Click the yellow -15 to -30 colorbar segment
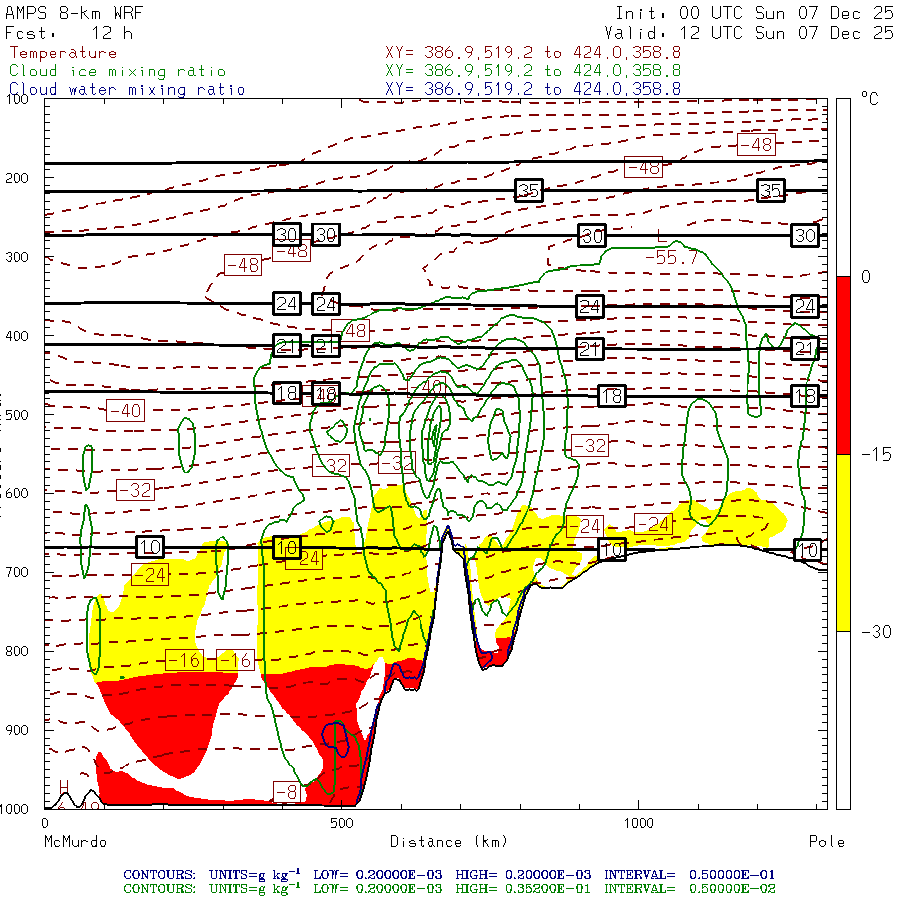900x900 pixels. [x=843, y=542]
